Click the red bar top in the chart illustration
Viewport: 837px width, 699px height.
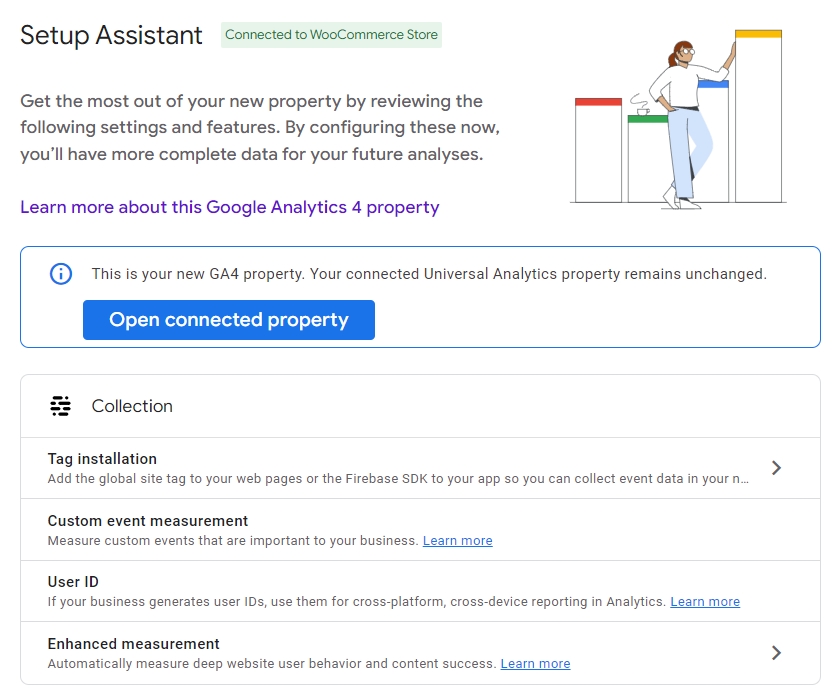pyautogui.click(x=598, y=102)
